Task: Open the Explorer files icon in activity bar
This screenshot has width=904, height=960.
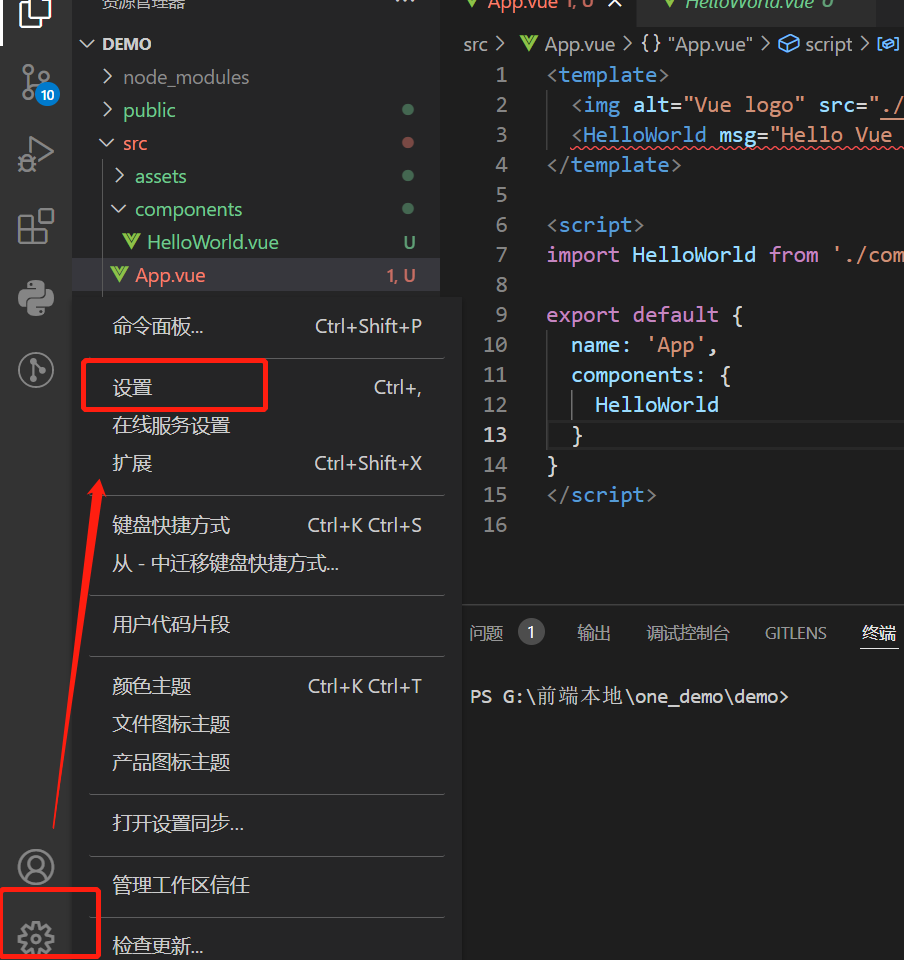Action: [35, 13]
